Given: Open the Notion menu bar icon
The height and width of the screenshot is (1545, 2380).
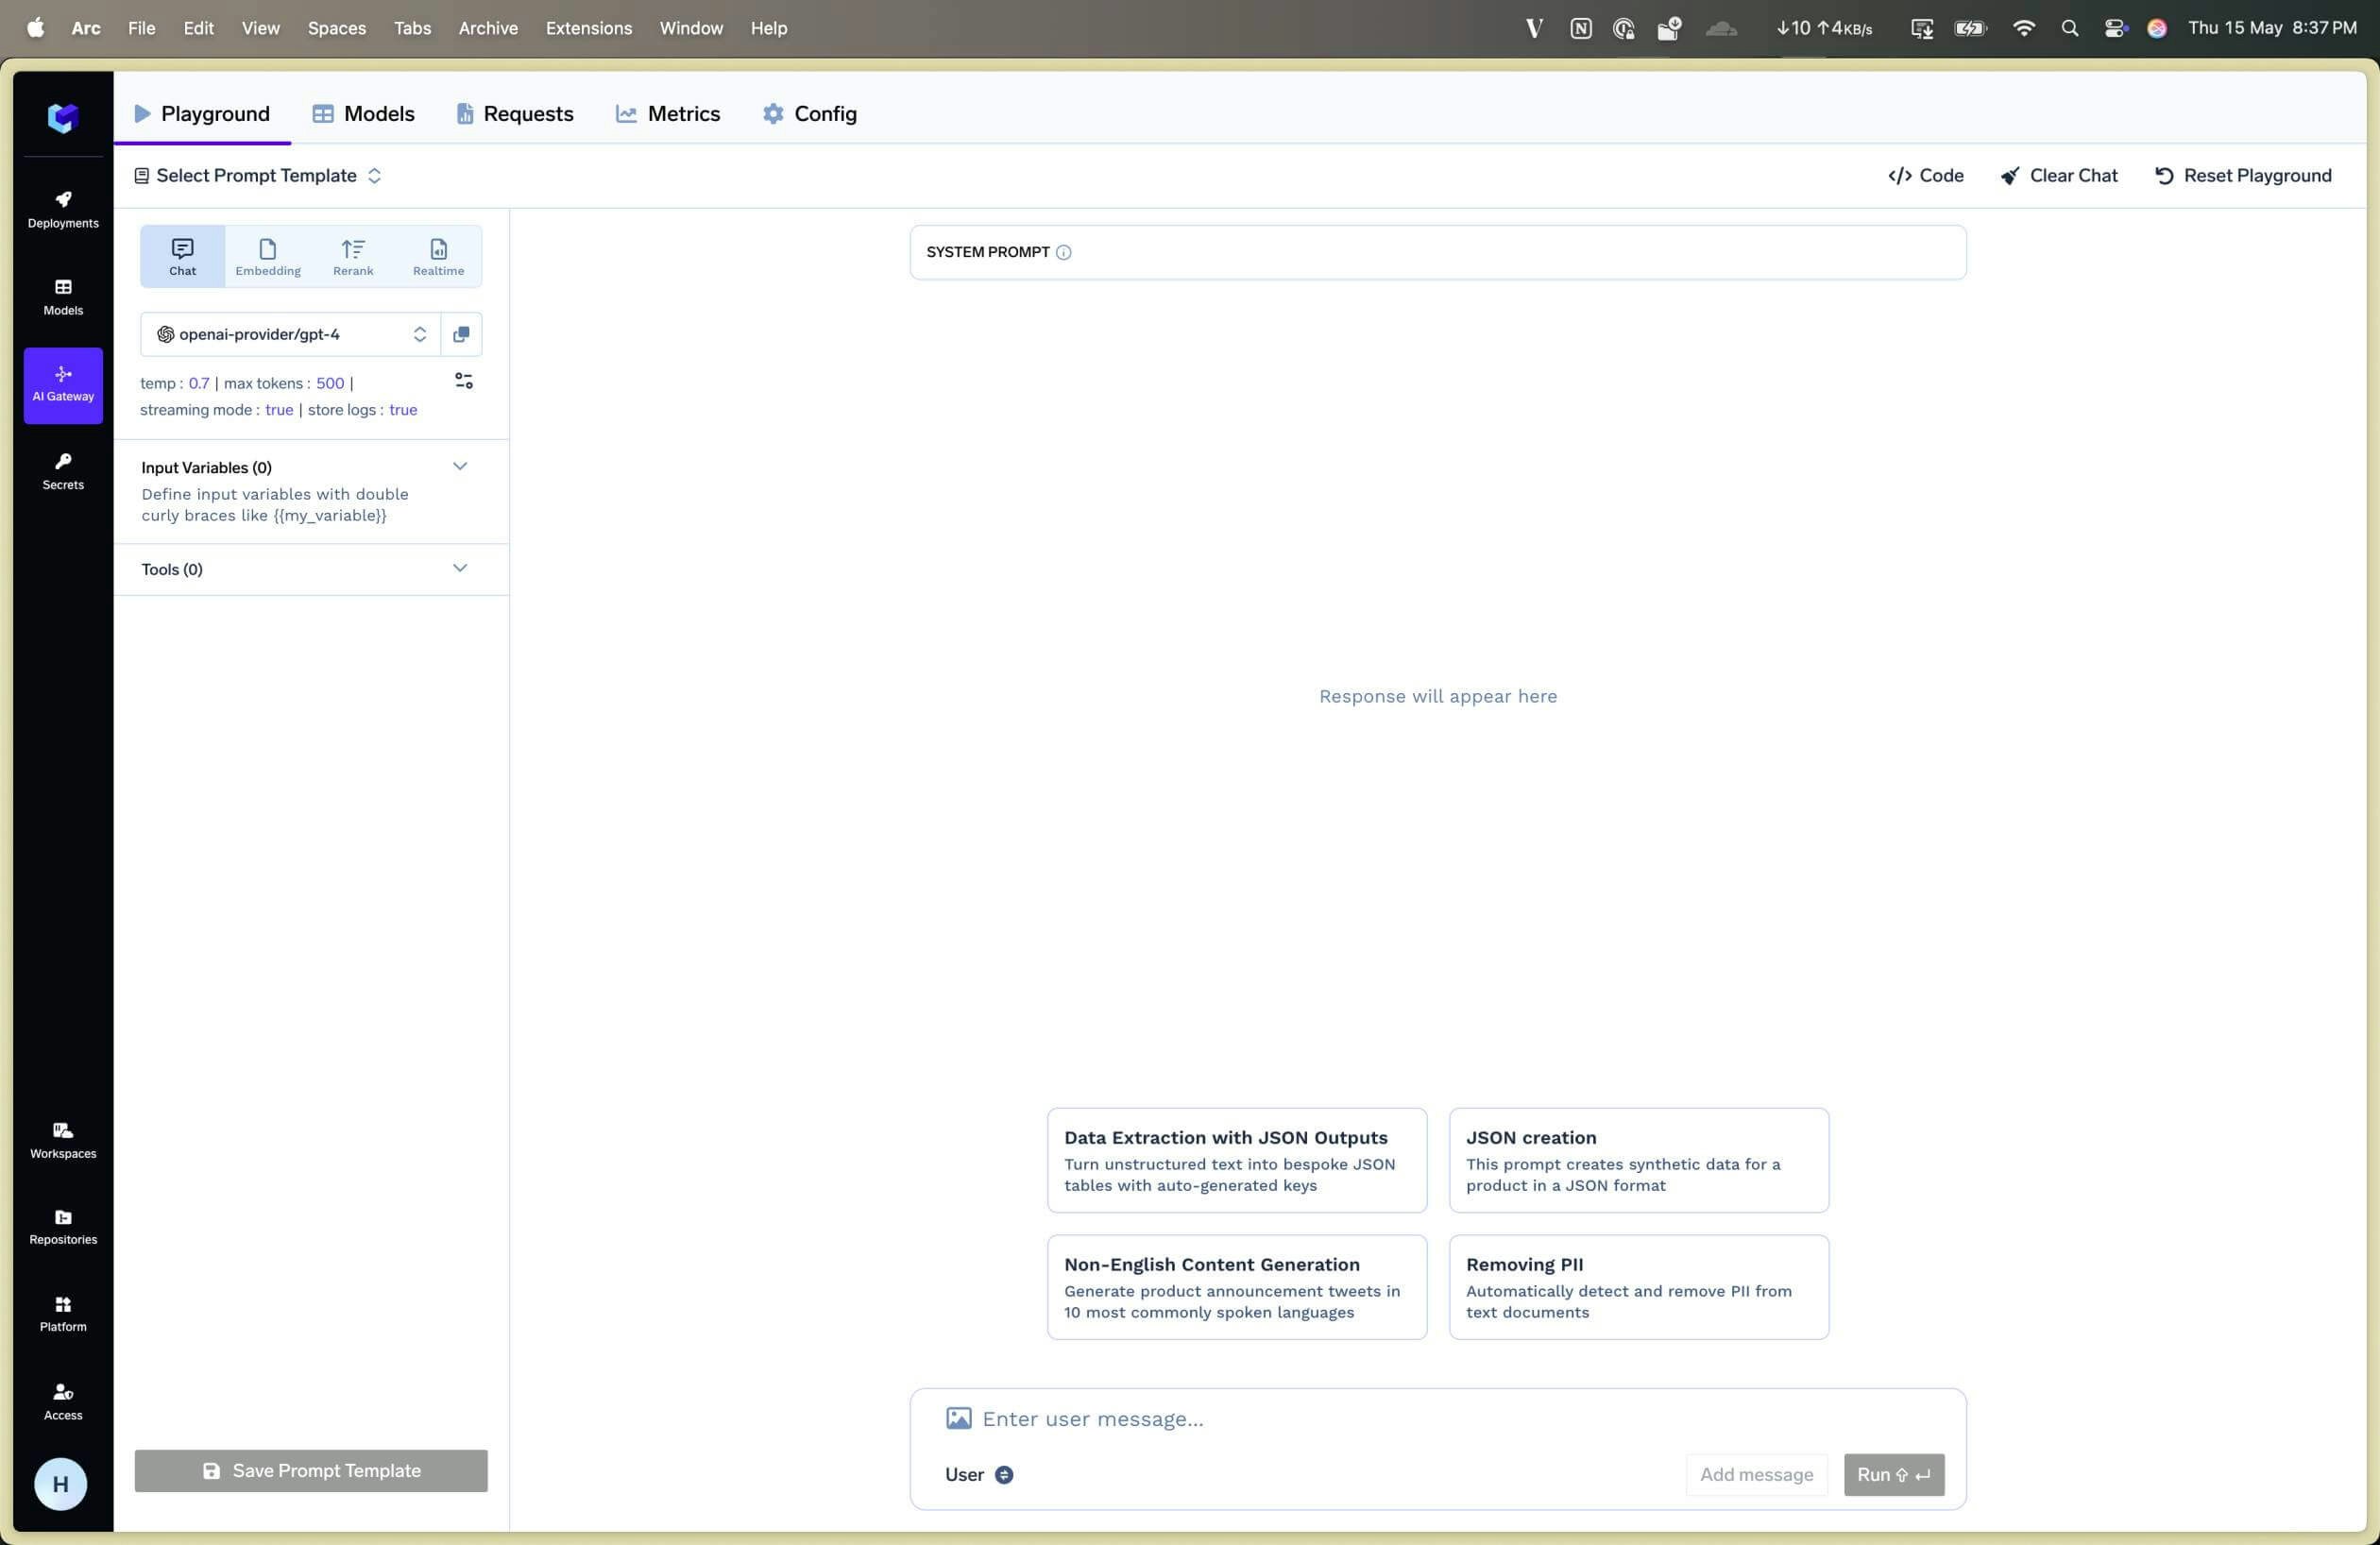Looking at the screenshot, I should pos(1581,28).
